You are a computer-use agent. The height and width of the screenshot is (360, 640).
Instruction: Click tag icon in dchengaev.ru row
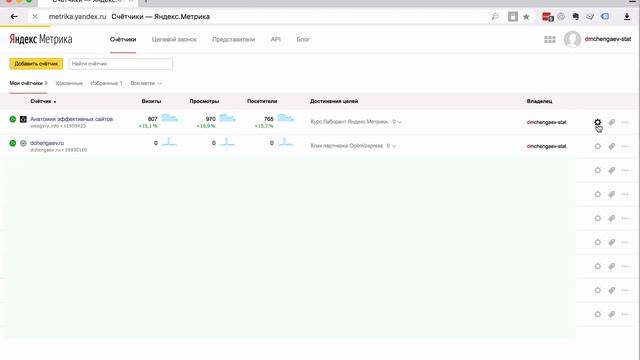click(611, 146)
